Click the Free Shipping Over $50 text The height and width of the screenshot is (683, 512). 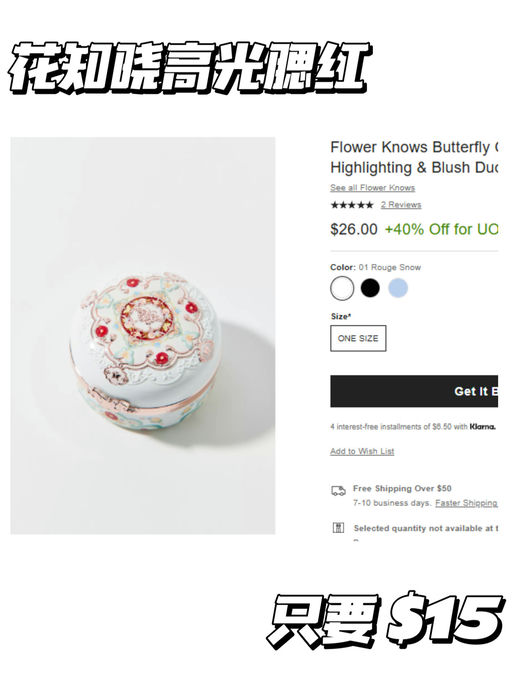click(x=402, y=488)
